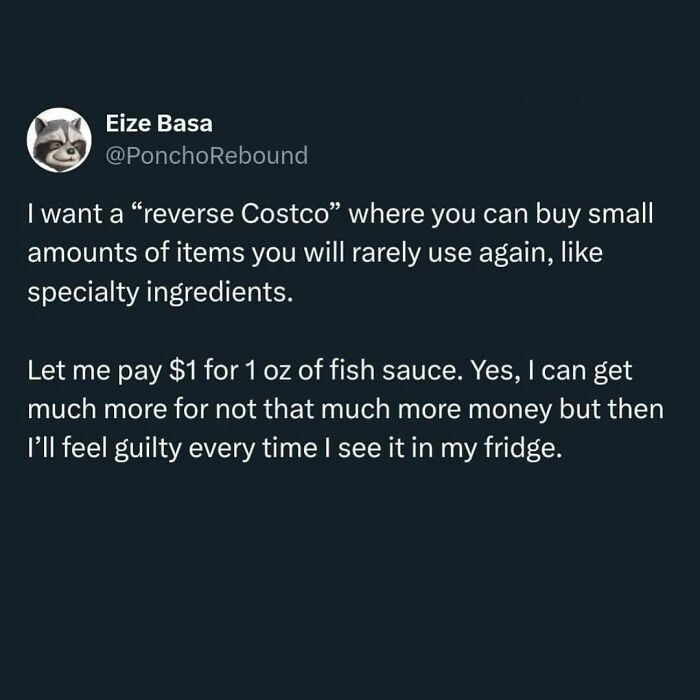Click the raccoon profile avatar
Screen dimensions: 700x700
tap(59, 140)
